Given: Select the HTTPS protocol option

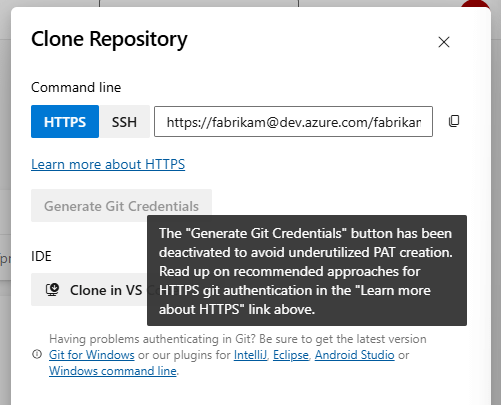Looking at the screenshot, I should [x=65, y=121].
